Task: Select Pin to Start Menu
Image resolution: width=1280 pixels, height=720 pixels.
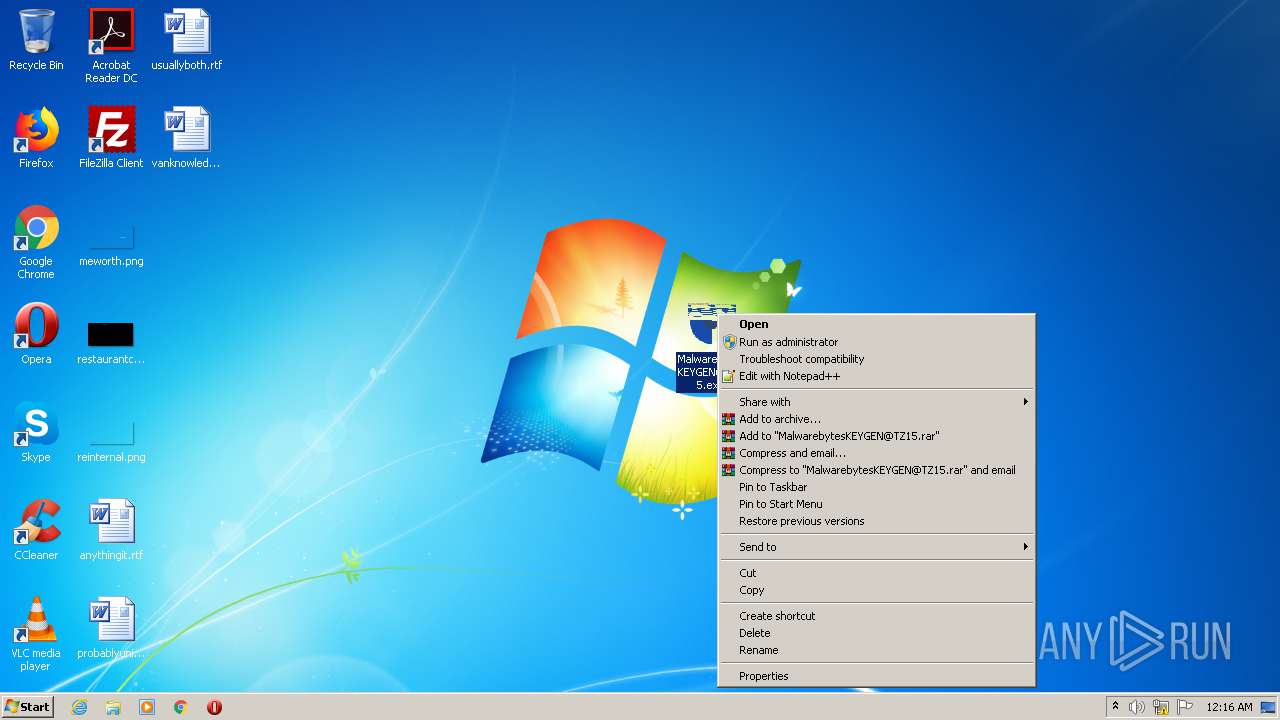Action: pos(877,504)
